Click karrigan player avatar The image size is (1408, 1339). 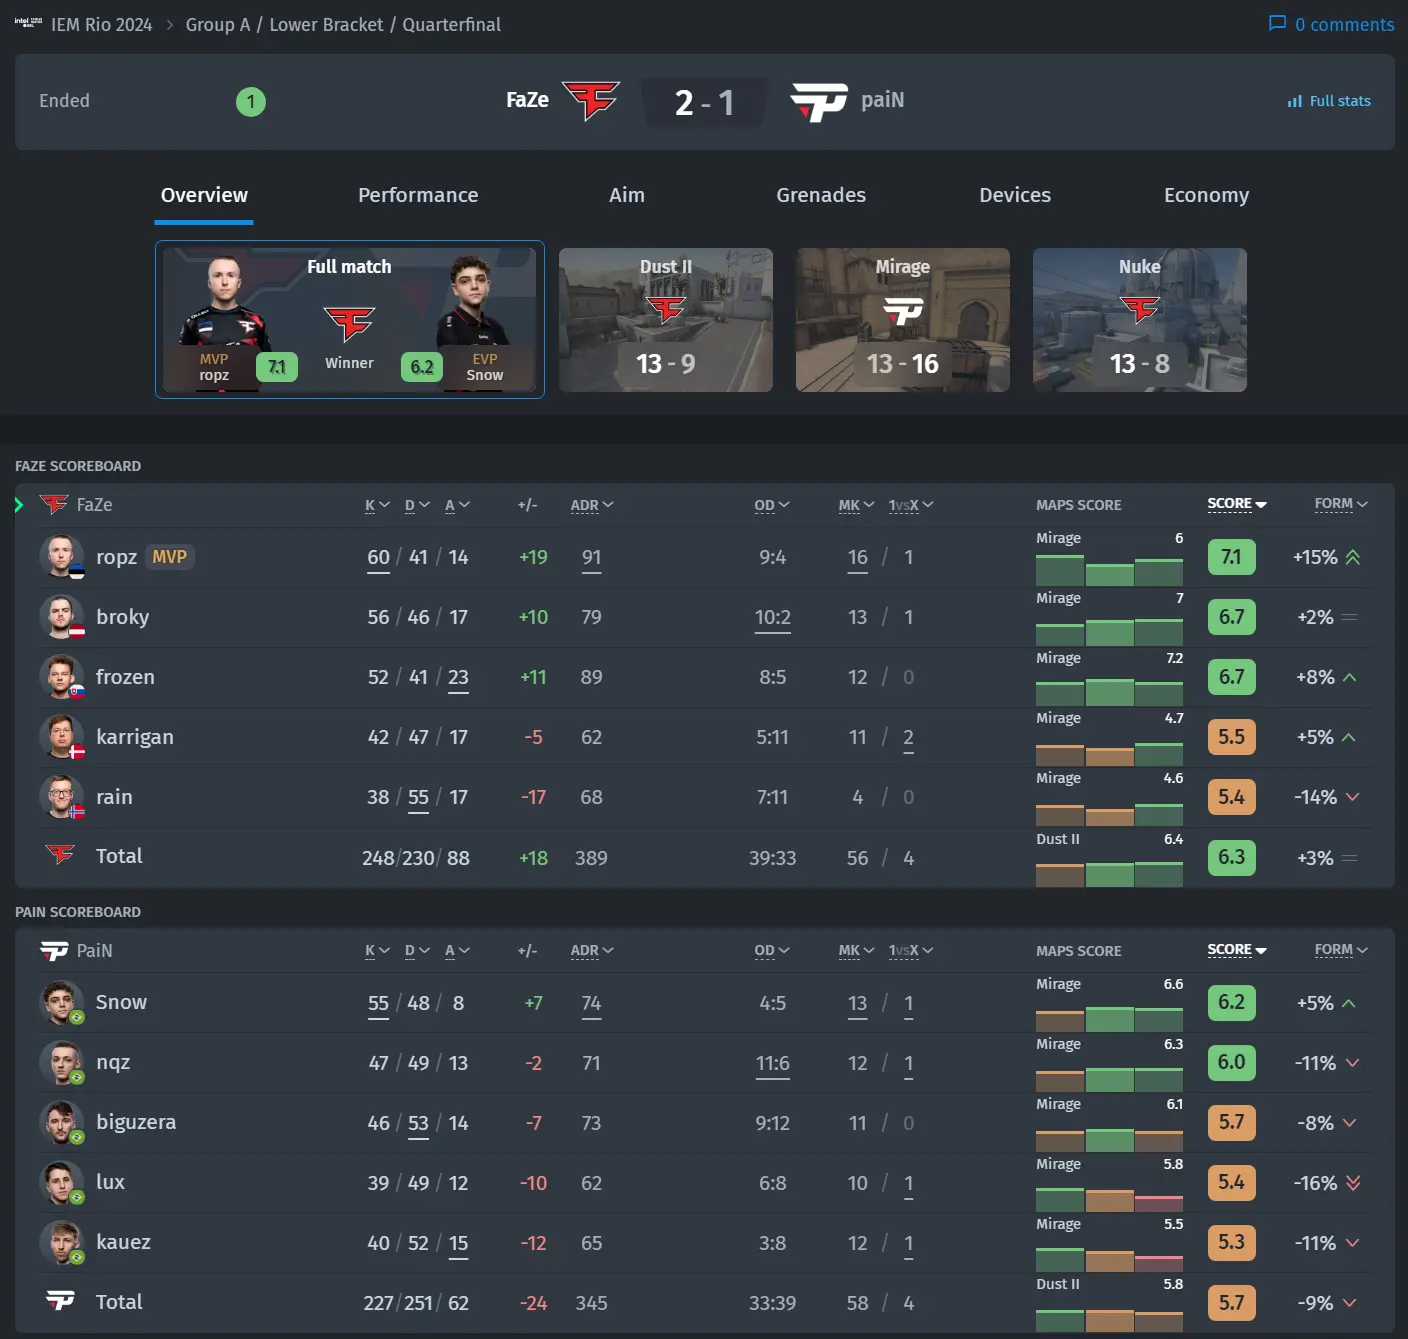tap(61, 737)
